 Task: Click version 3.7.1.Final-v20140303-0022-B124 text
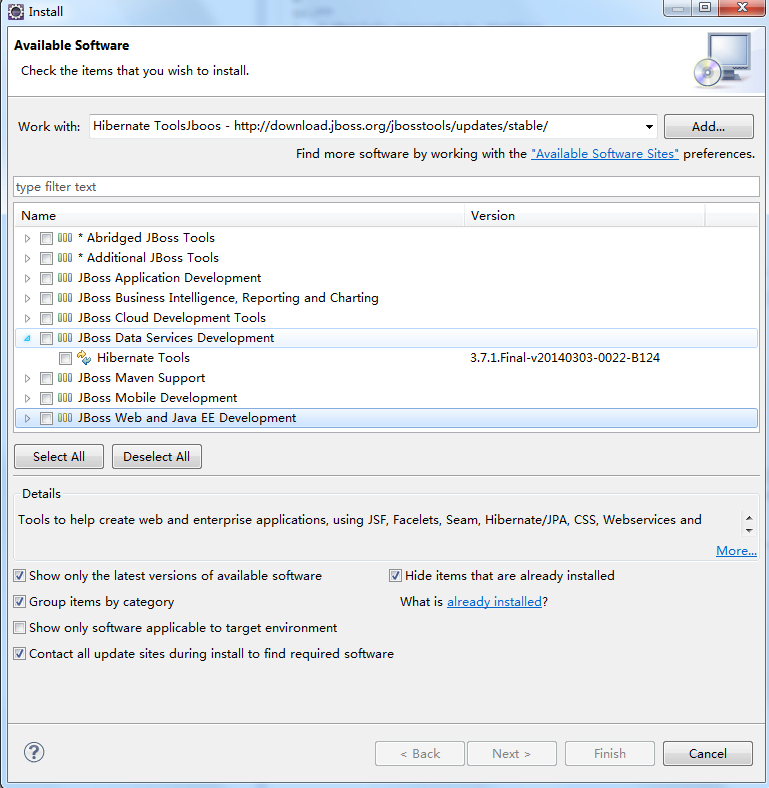(565, 358)
